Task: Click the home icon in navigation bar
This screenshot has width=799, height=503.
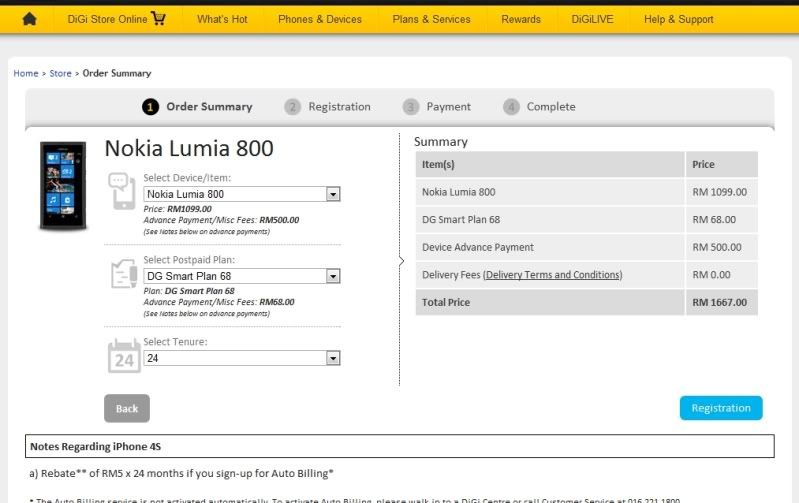Action: click(x=29, y=19)
